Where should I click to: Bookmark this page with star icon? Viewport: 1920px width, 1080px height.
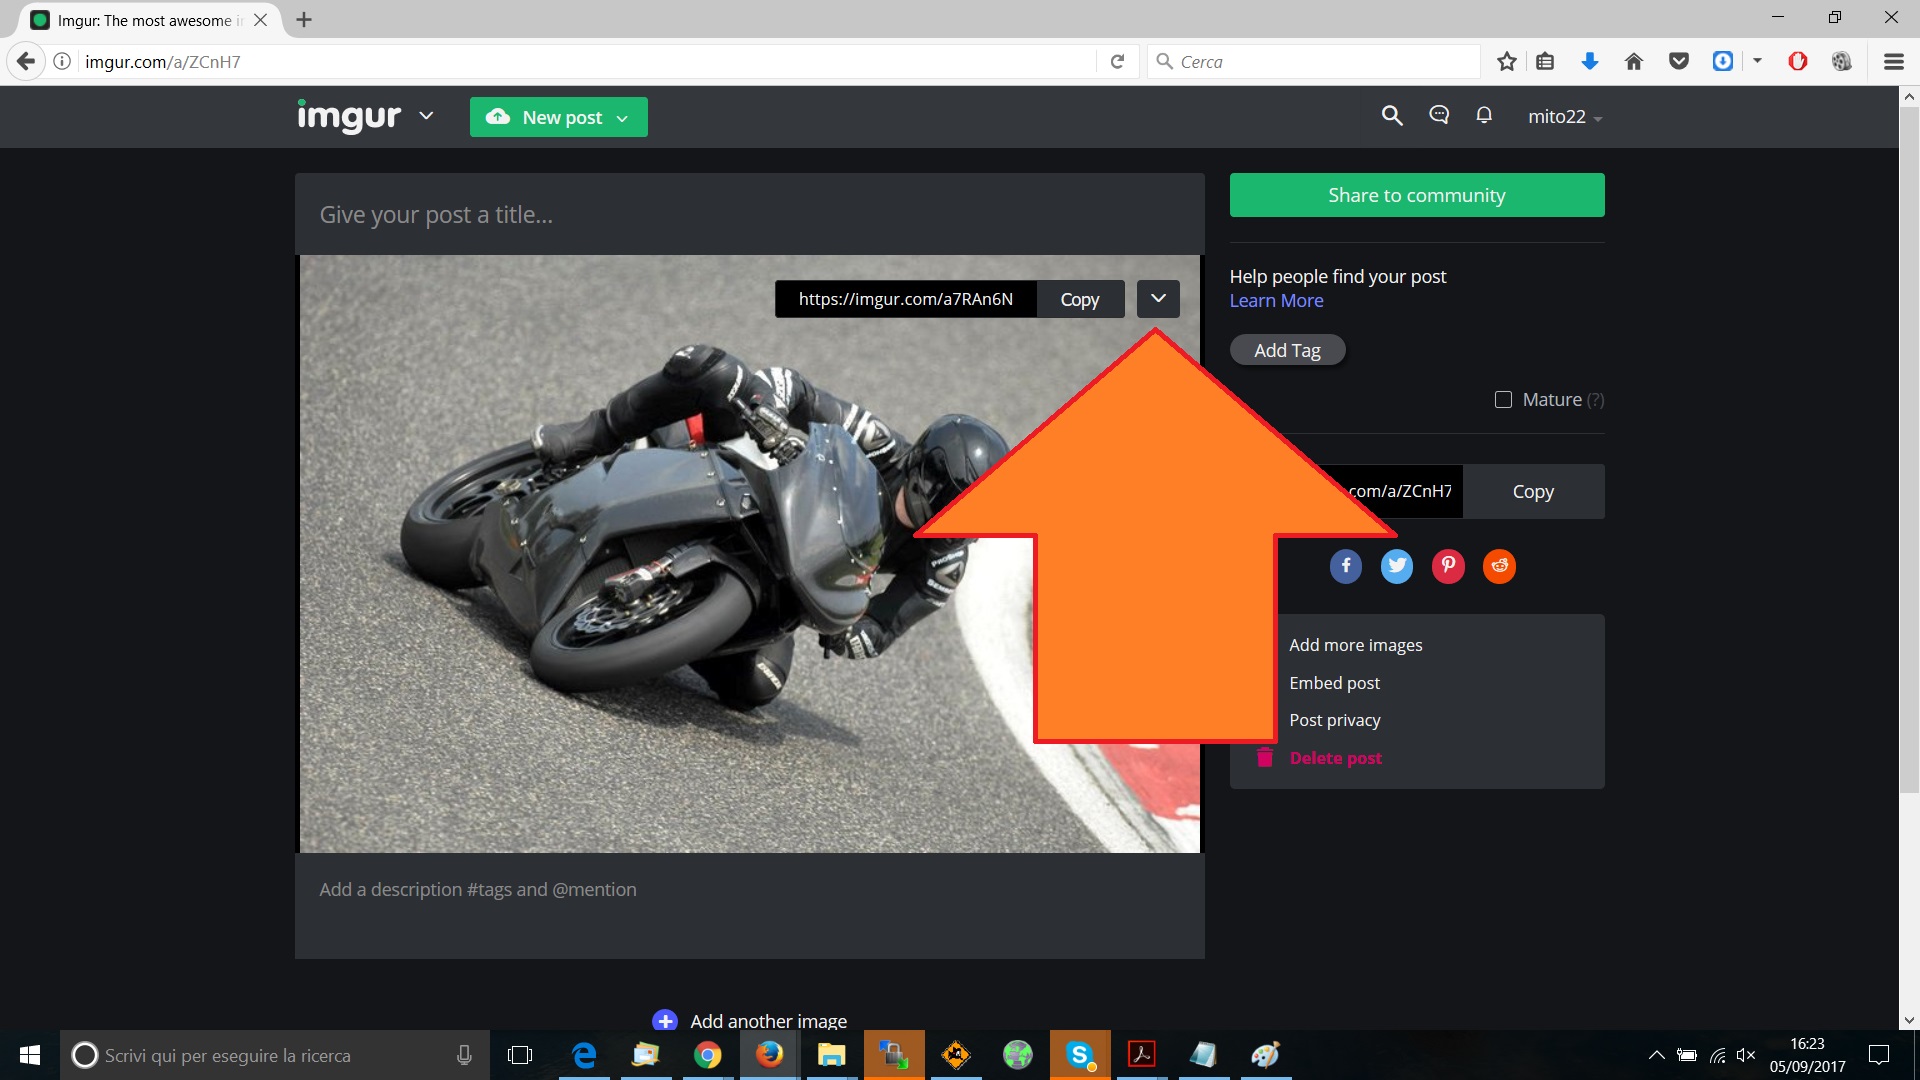click(1507, 61)
